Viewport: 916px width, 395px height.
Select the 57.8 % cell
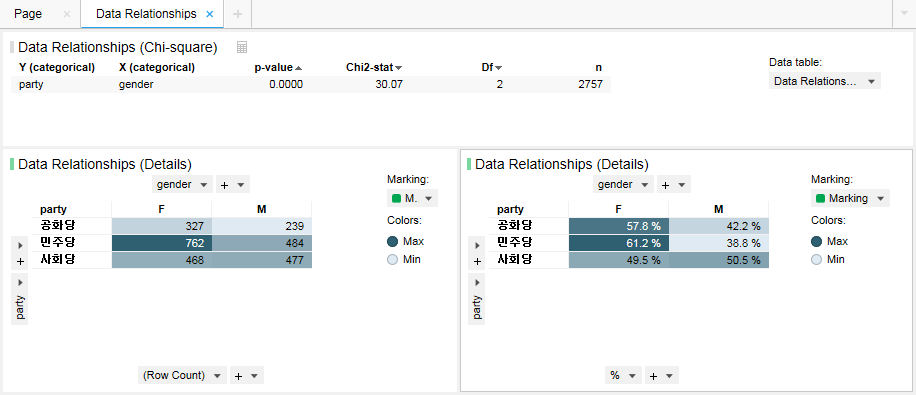coord(619,226)
